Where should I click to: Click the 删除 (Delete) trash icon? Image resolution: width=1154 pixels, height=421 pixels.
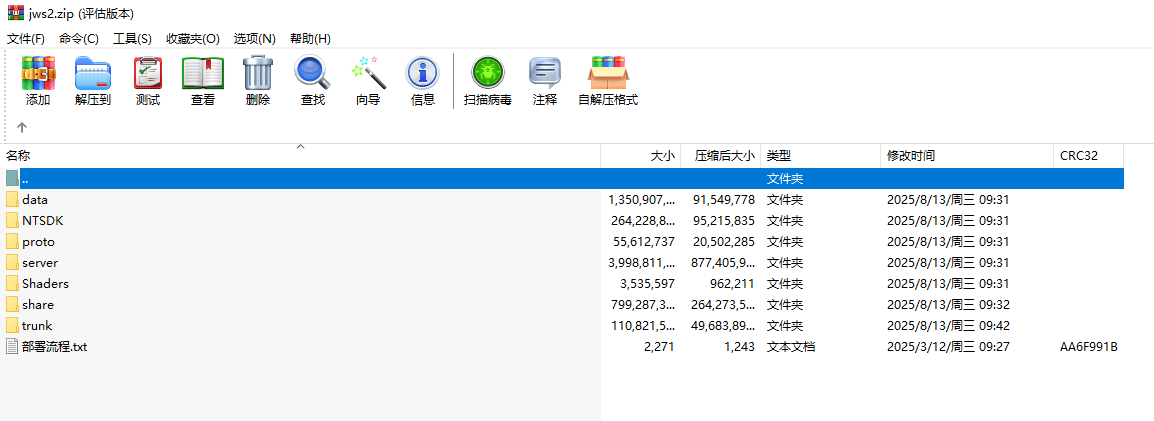(258, 80)
